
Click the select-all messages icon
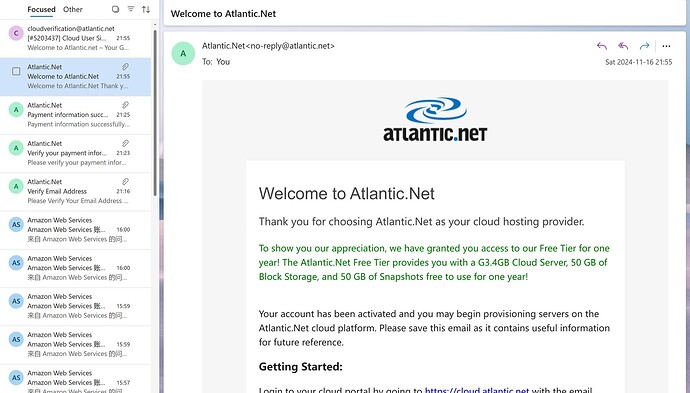point(115,9)
